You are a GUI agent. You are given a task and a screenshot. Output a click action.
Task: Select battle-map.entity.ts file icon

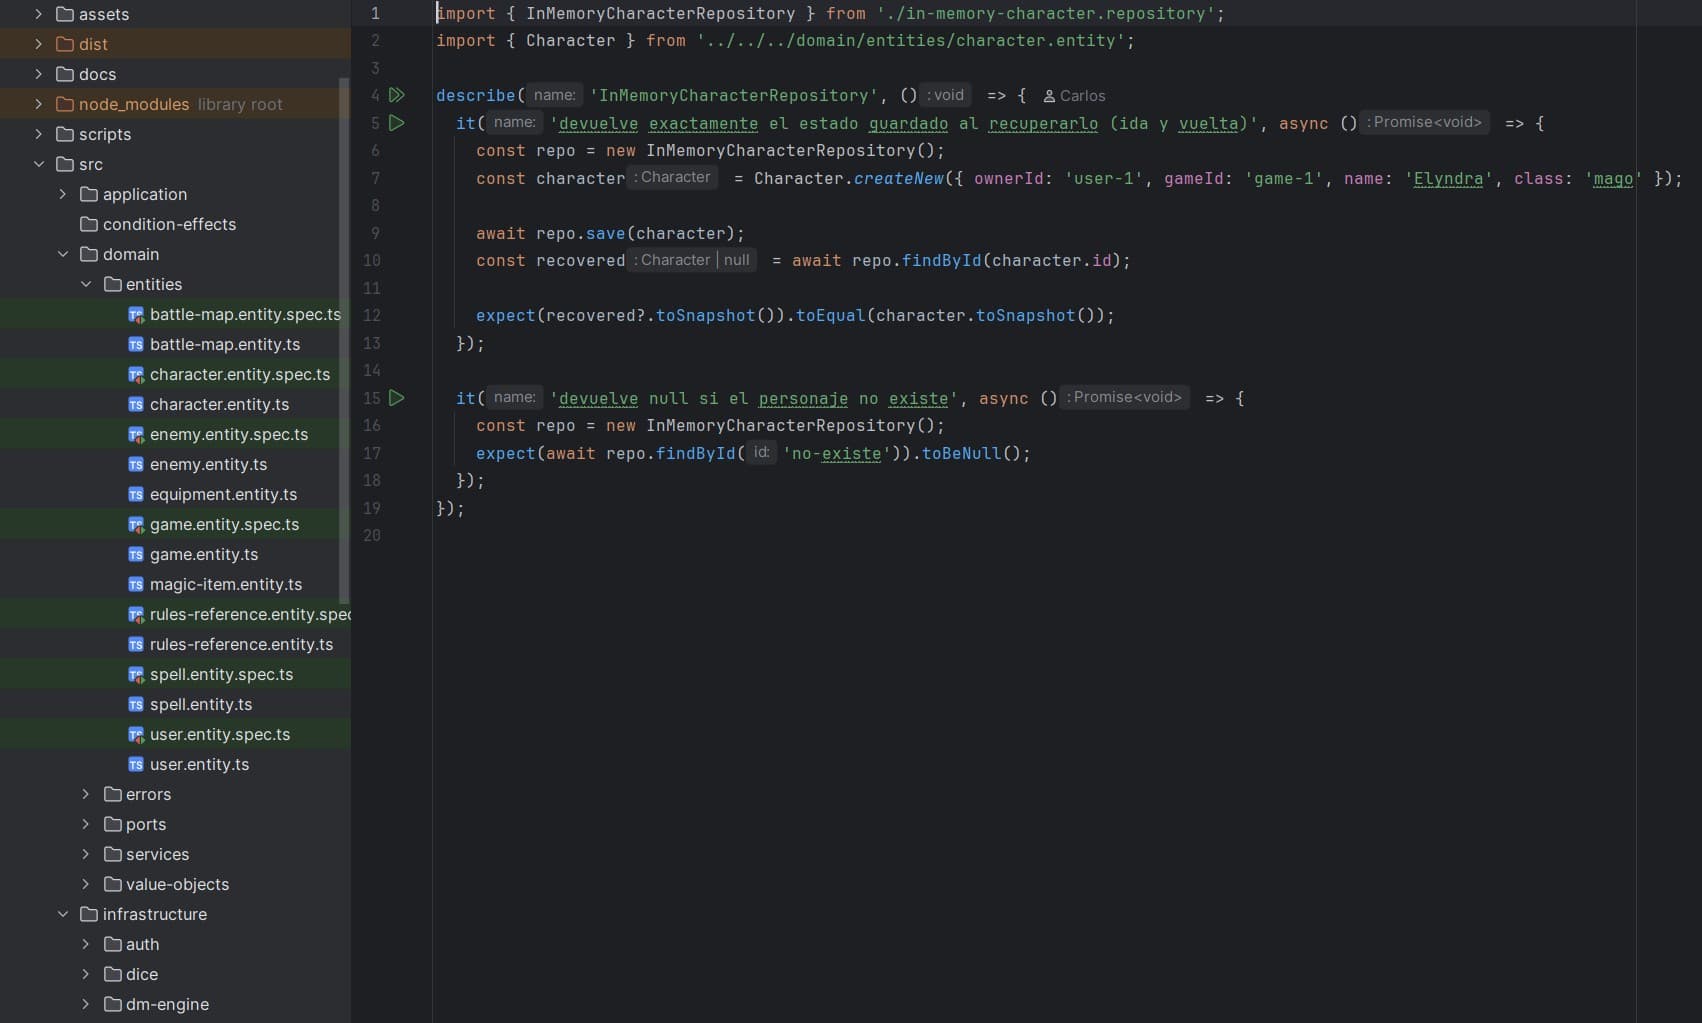136,345
